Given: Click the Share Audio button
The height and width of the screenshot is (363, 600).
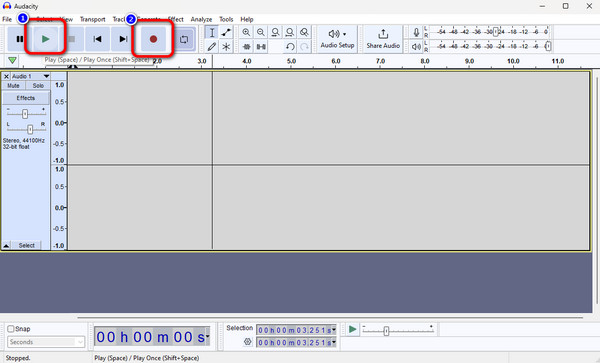Looking at the screenshot, I should 383,39.
